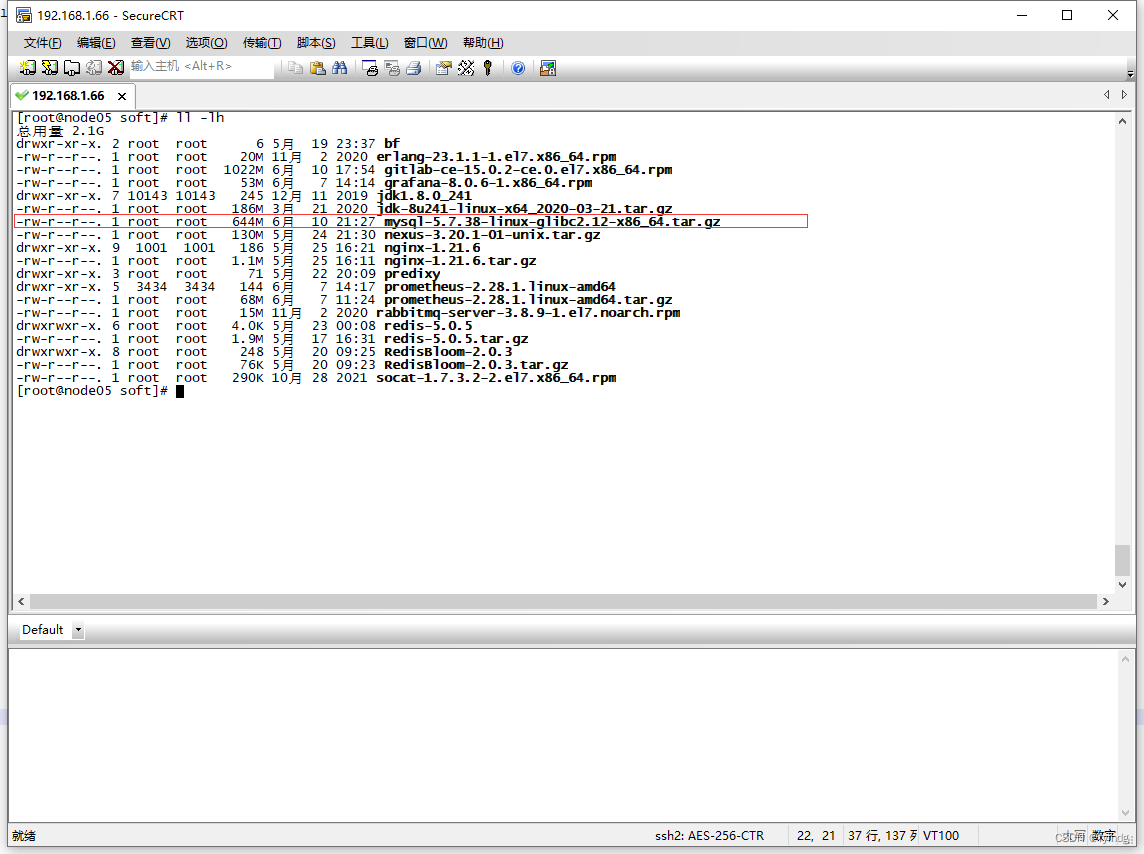Click the 就绪 status bar text
Image resolution: width=1144 pixels, height=854 pixels.
pyautogui.click(x=24, y=836)
